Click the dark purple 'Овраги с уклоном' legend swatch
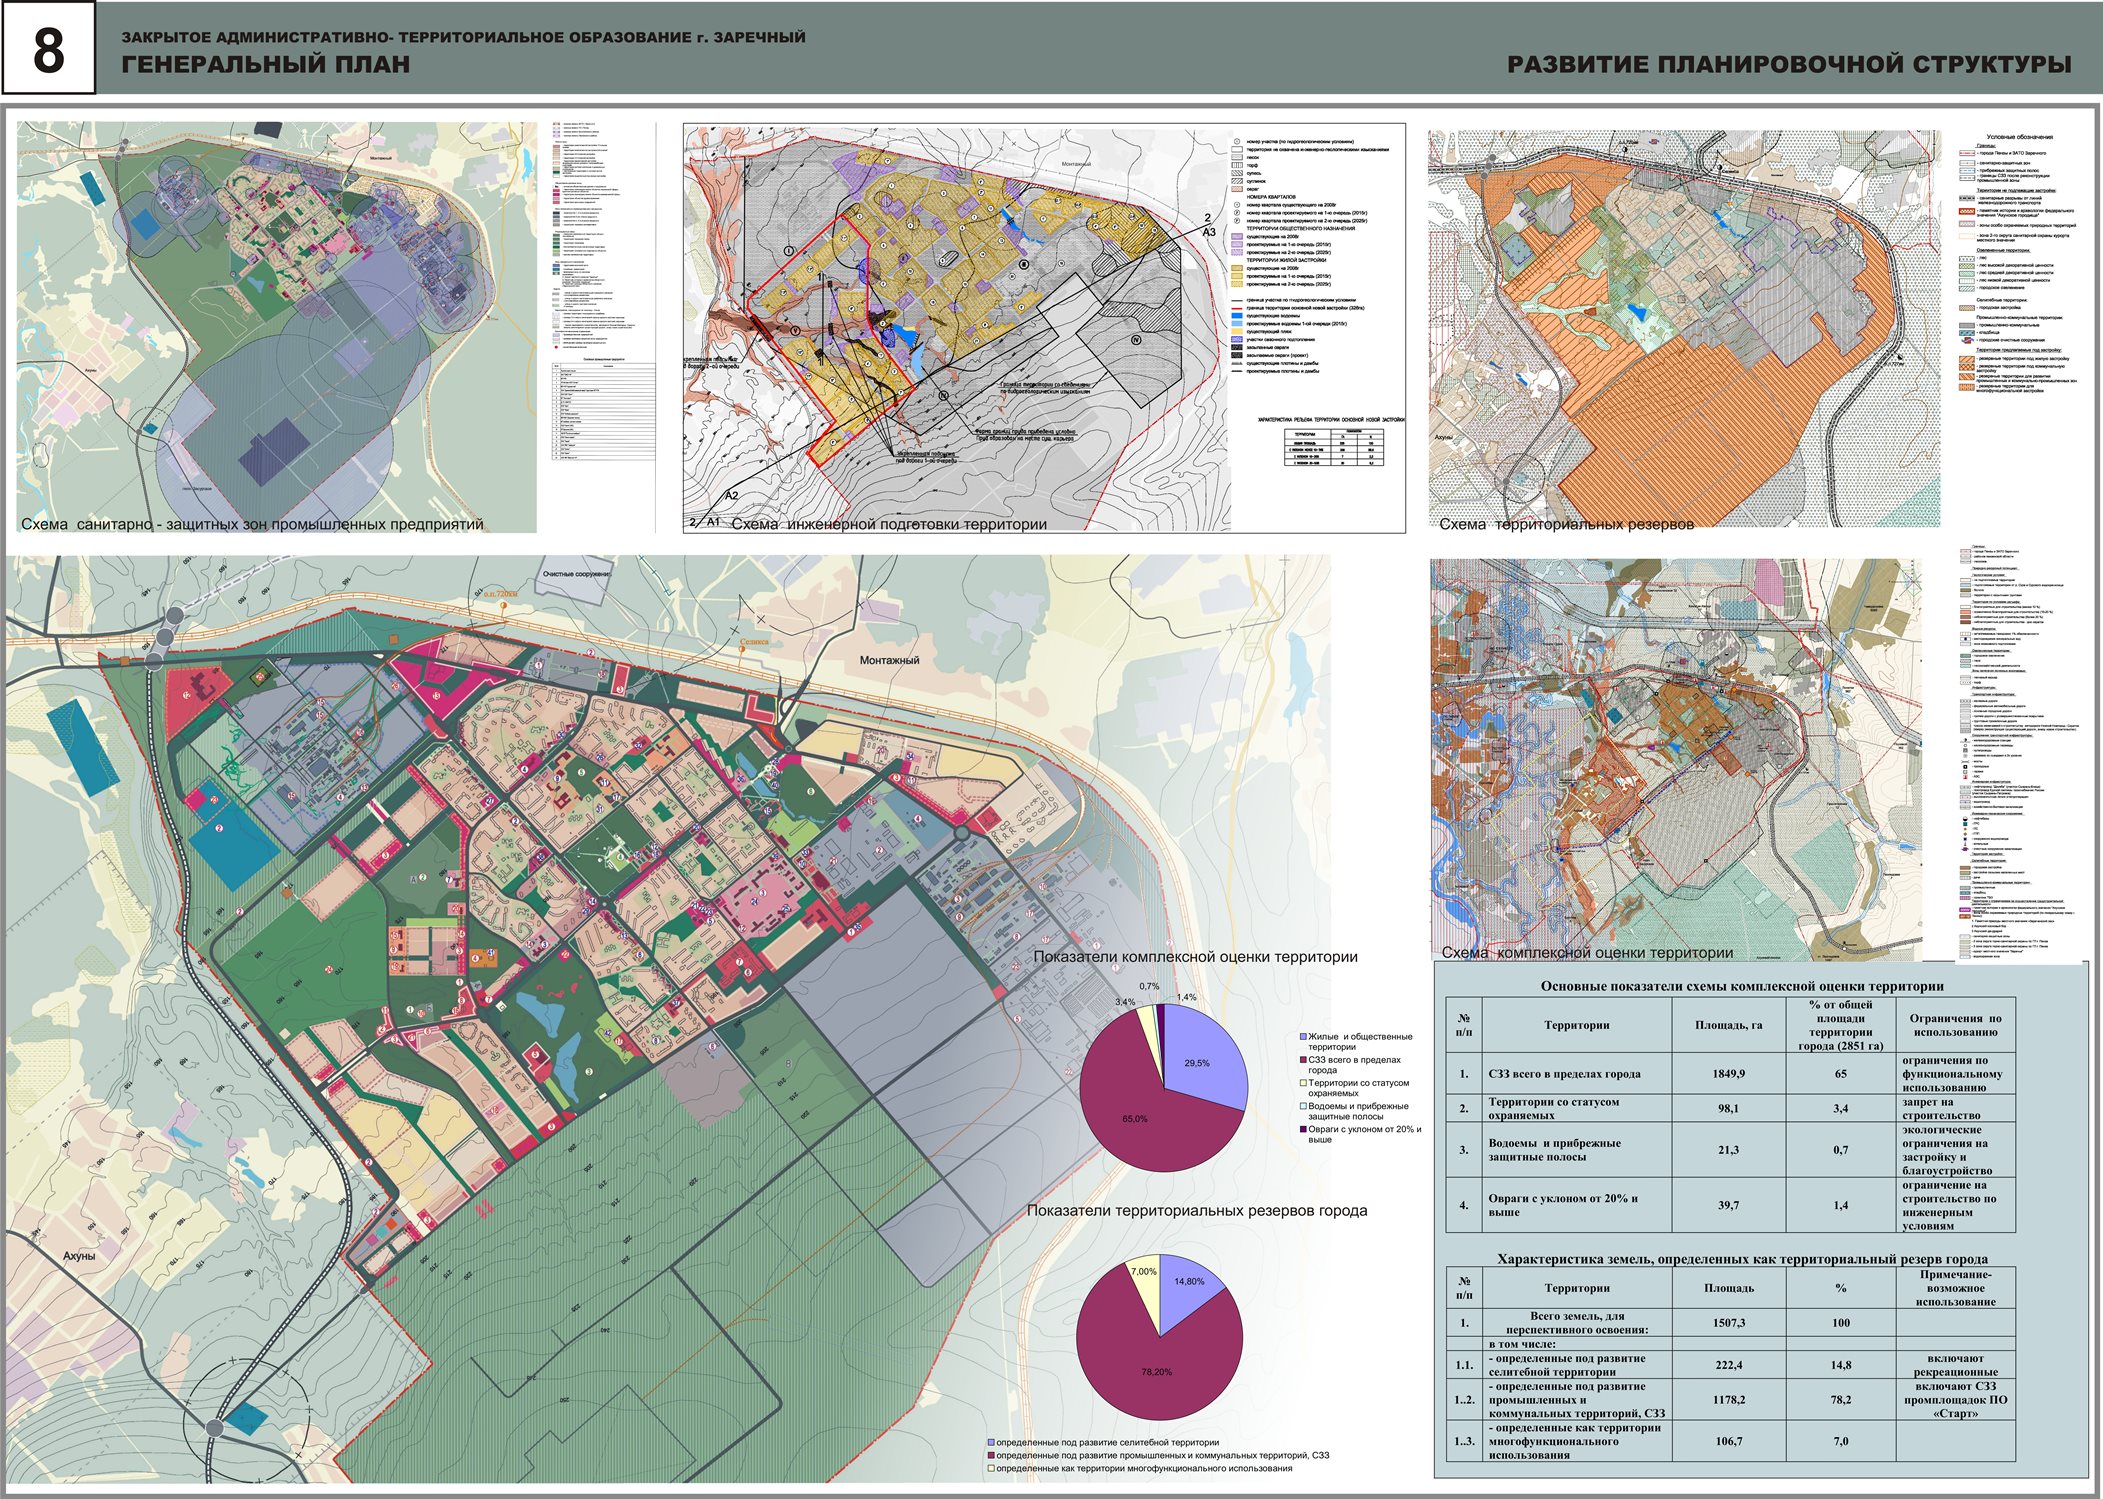This screenshot has width=2103, height=1499. pyautogui.click(x=1302, y=1129)
